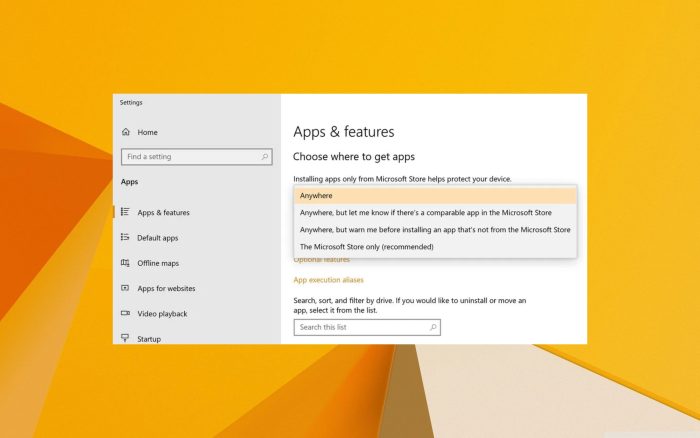Select The Microsoft Store only (recommended)
The height and width of the screenshot is (438, 700).
tap(435, 246)
